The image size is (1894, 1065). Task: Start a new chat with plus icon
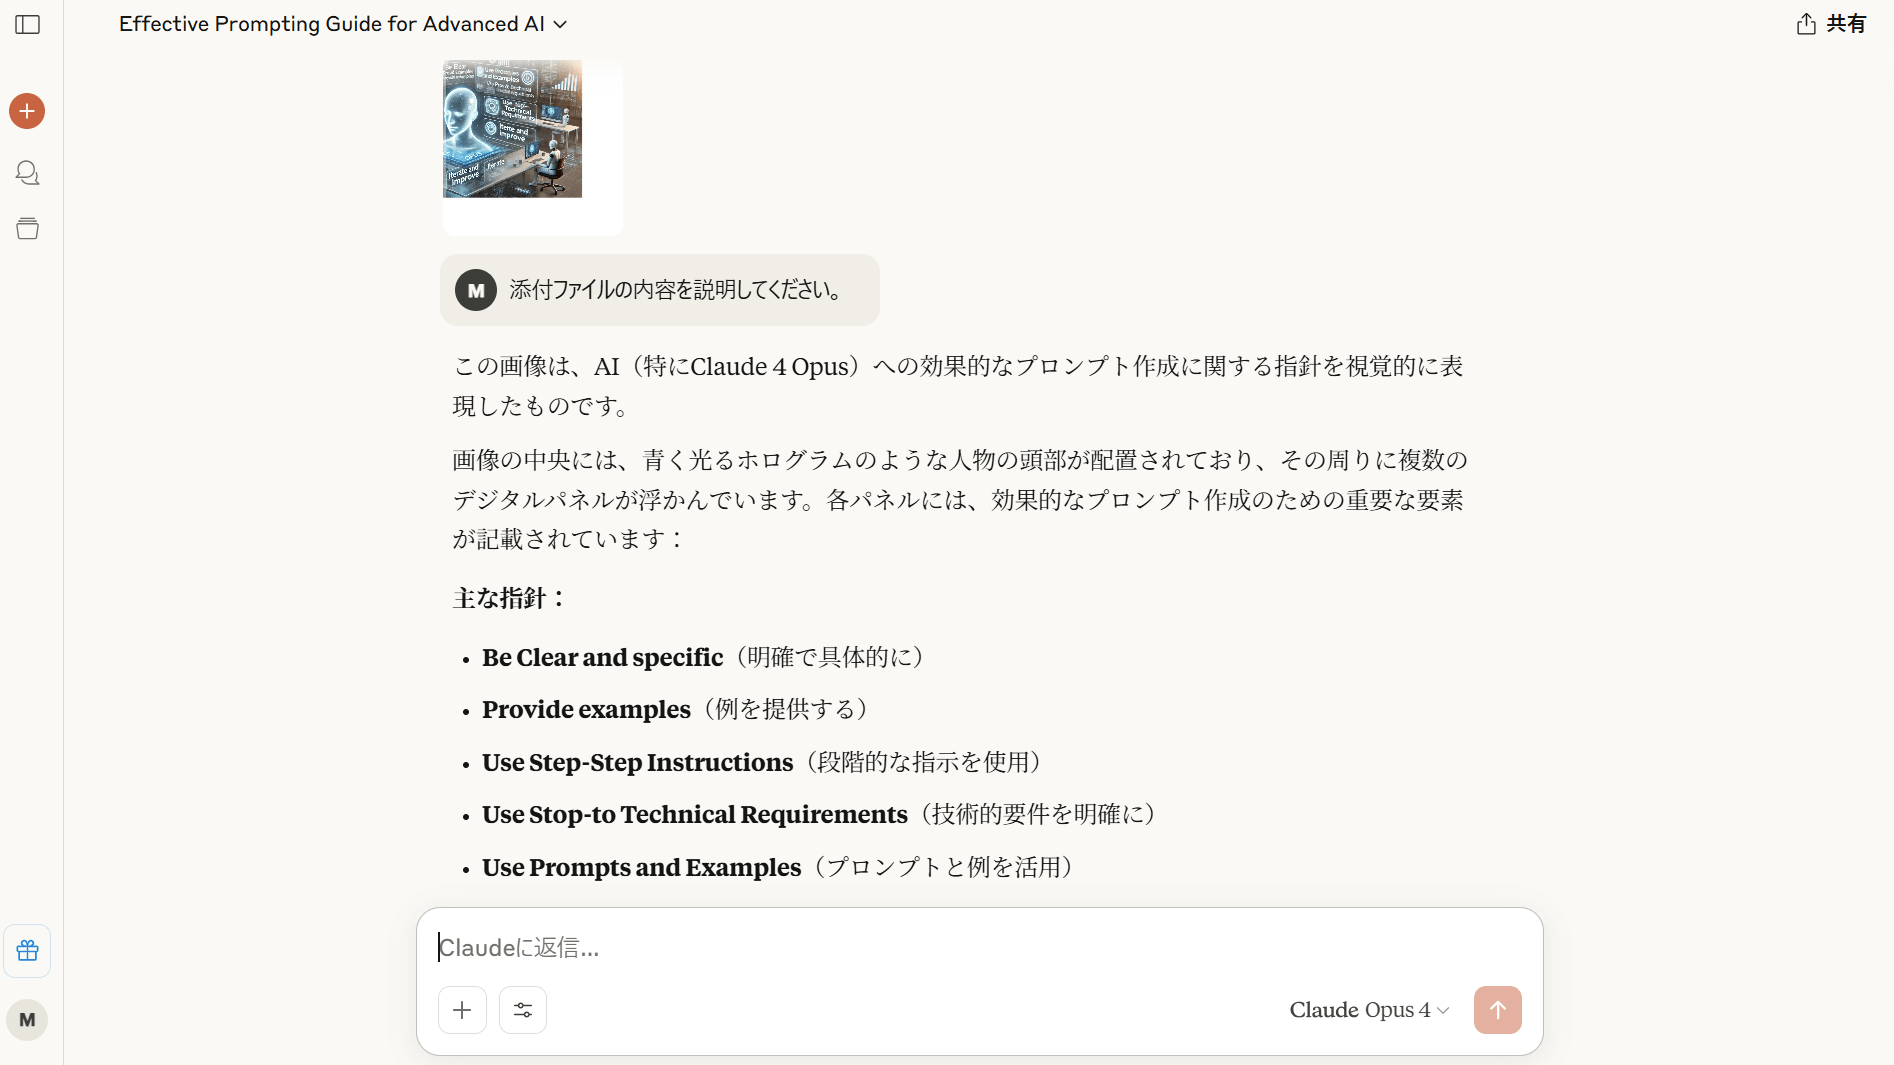pos(27,111)
